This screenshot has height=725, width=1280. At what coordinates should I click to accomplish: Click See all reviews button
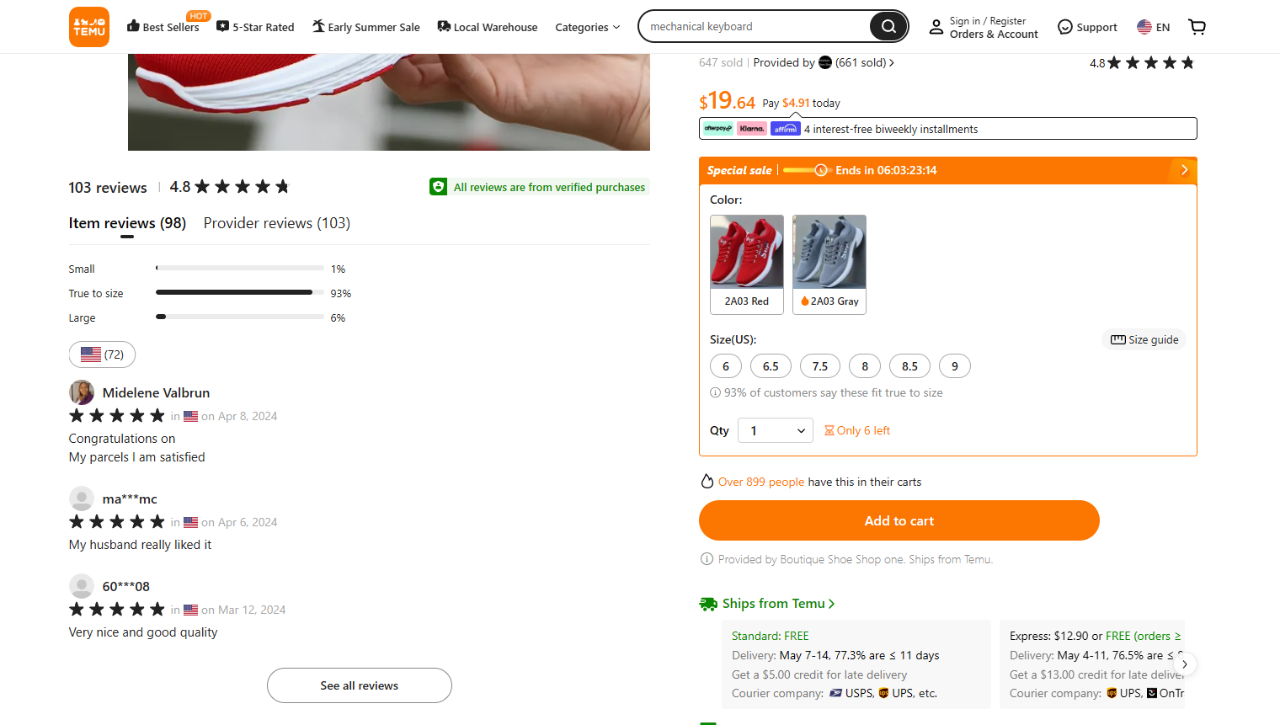[x=359, y=685]
